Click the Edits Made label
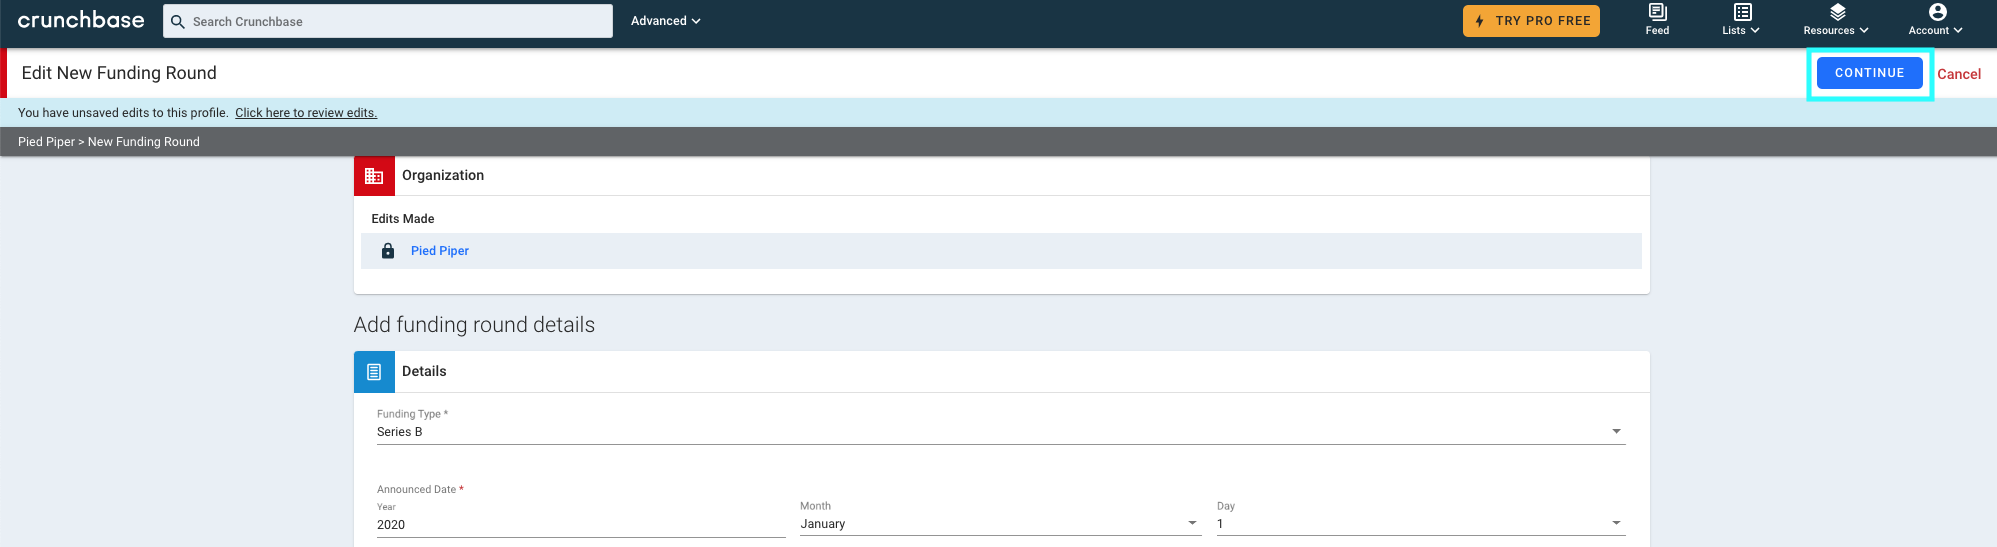 tap(403, 219)
